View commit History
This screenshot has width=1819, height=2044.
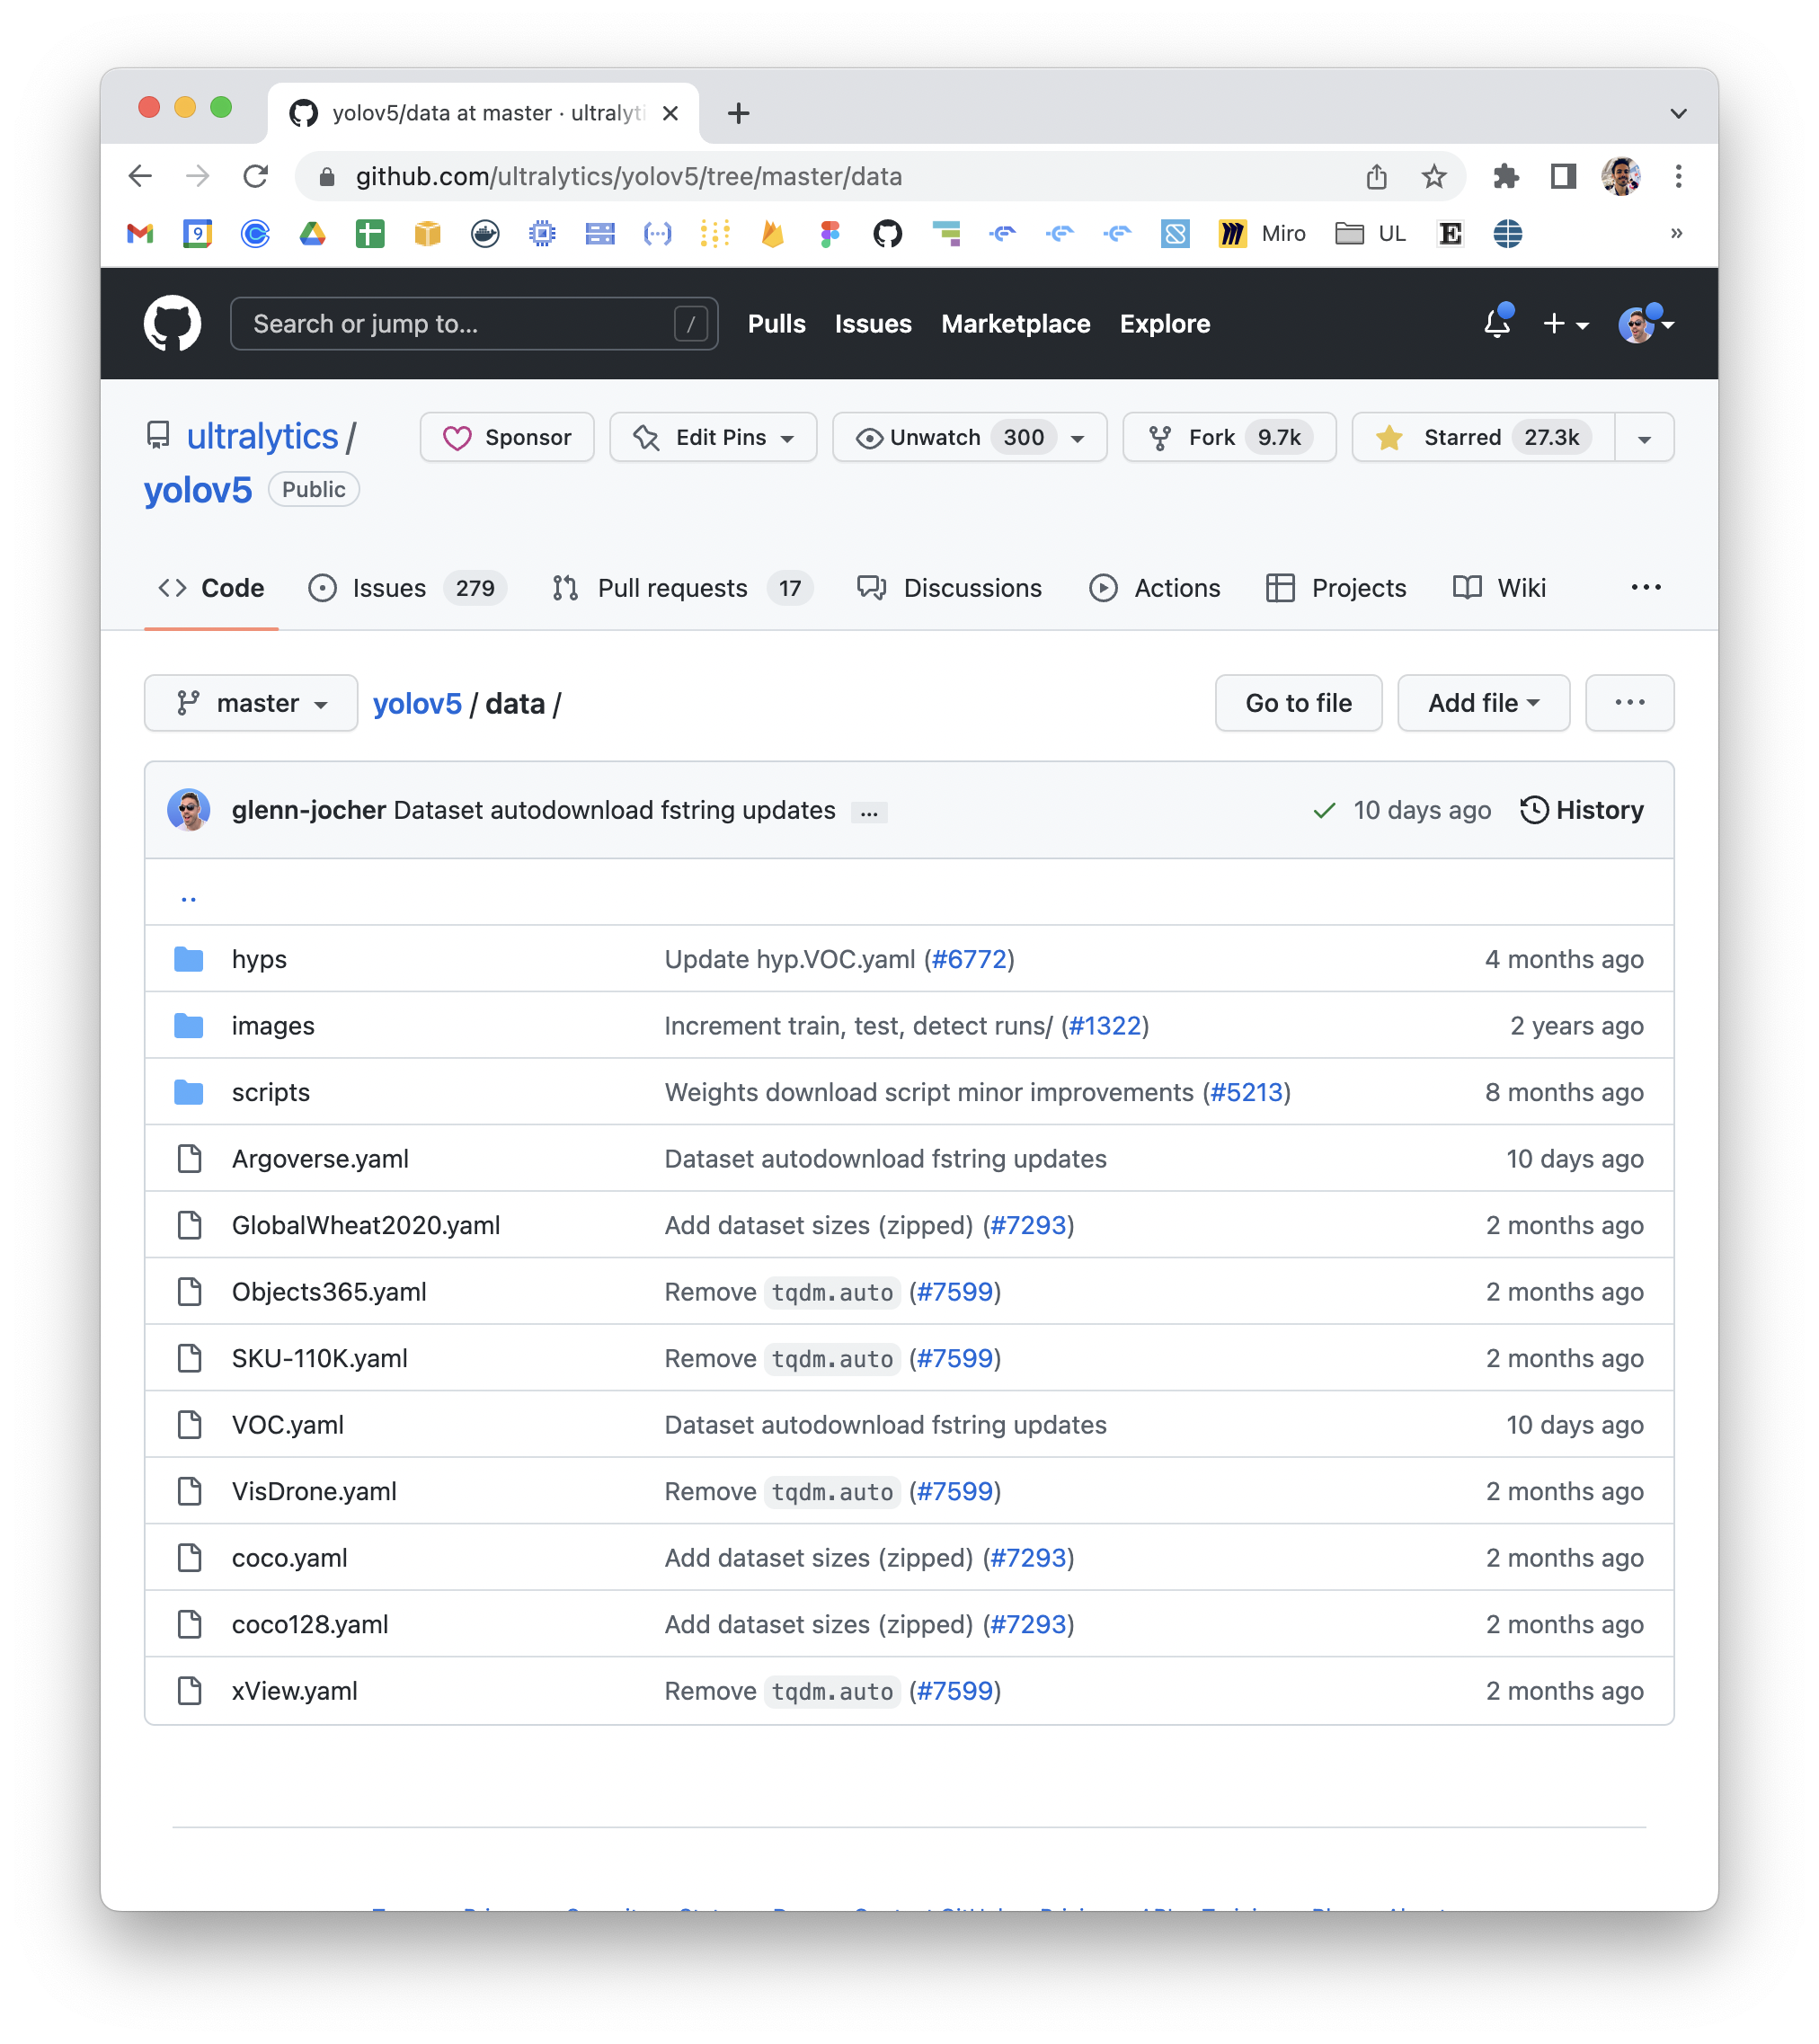[1581, 810]
